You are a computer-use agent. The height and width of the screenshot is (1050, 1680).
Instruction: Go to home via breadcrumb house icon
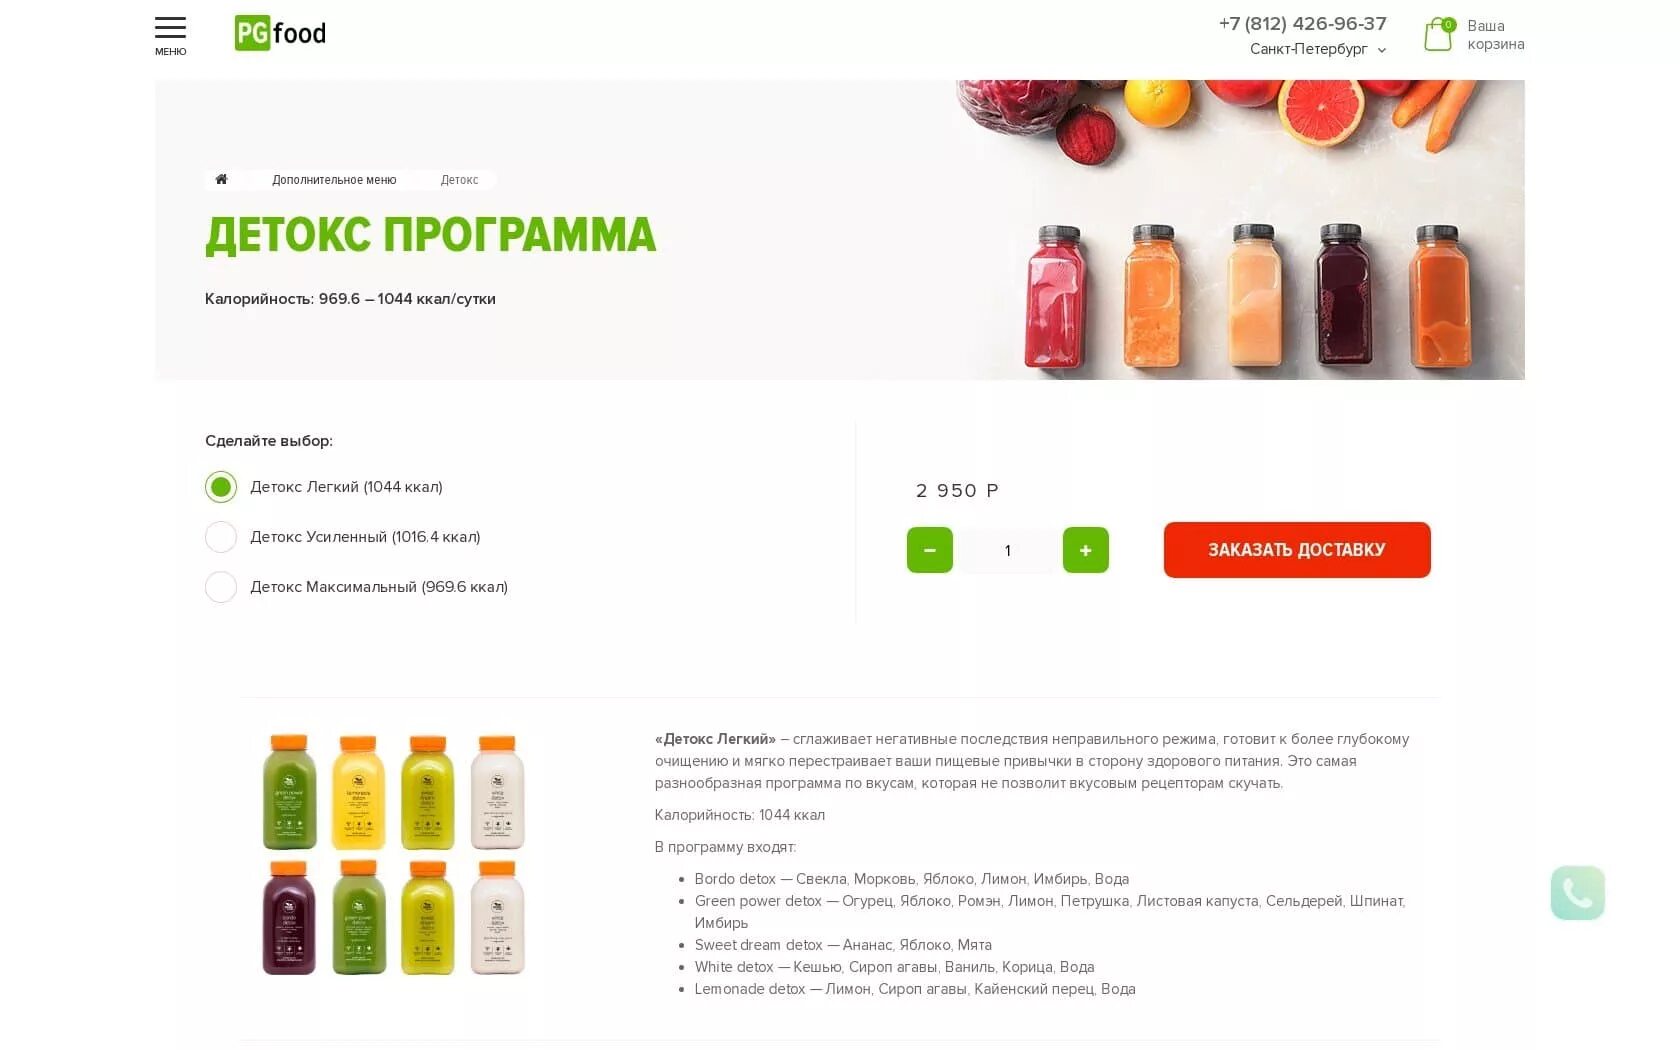pos(221,180)
